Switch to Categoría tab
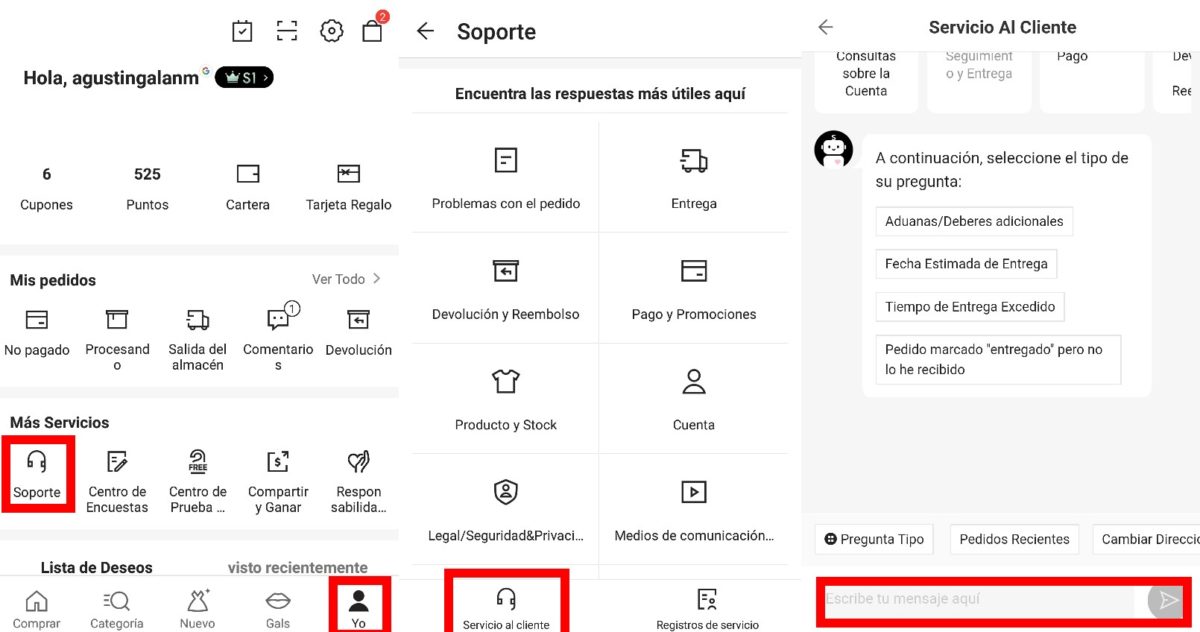 [117, 607]
